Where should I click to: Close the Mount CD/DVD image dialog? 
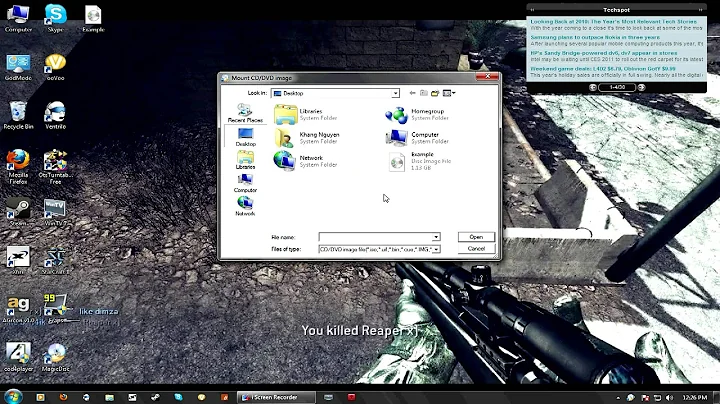[487, 77]
